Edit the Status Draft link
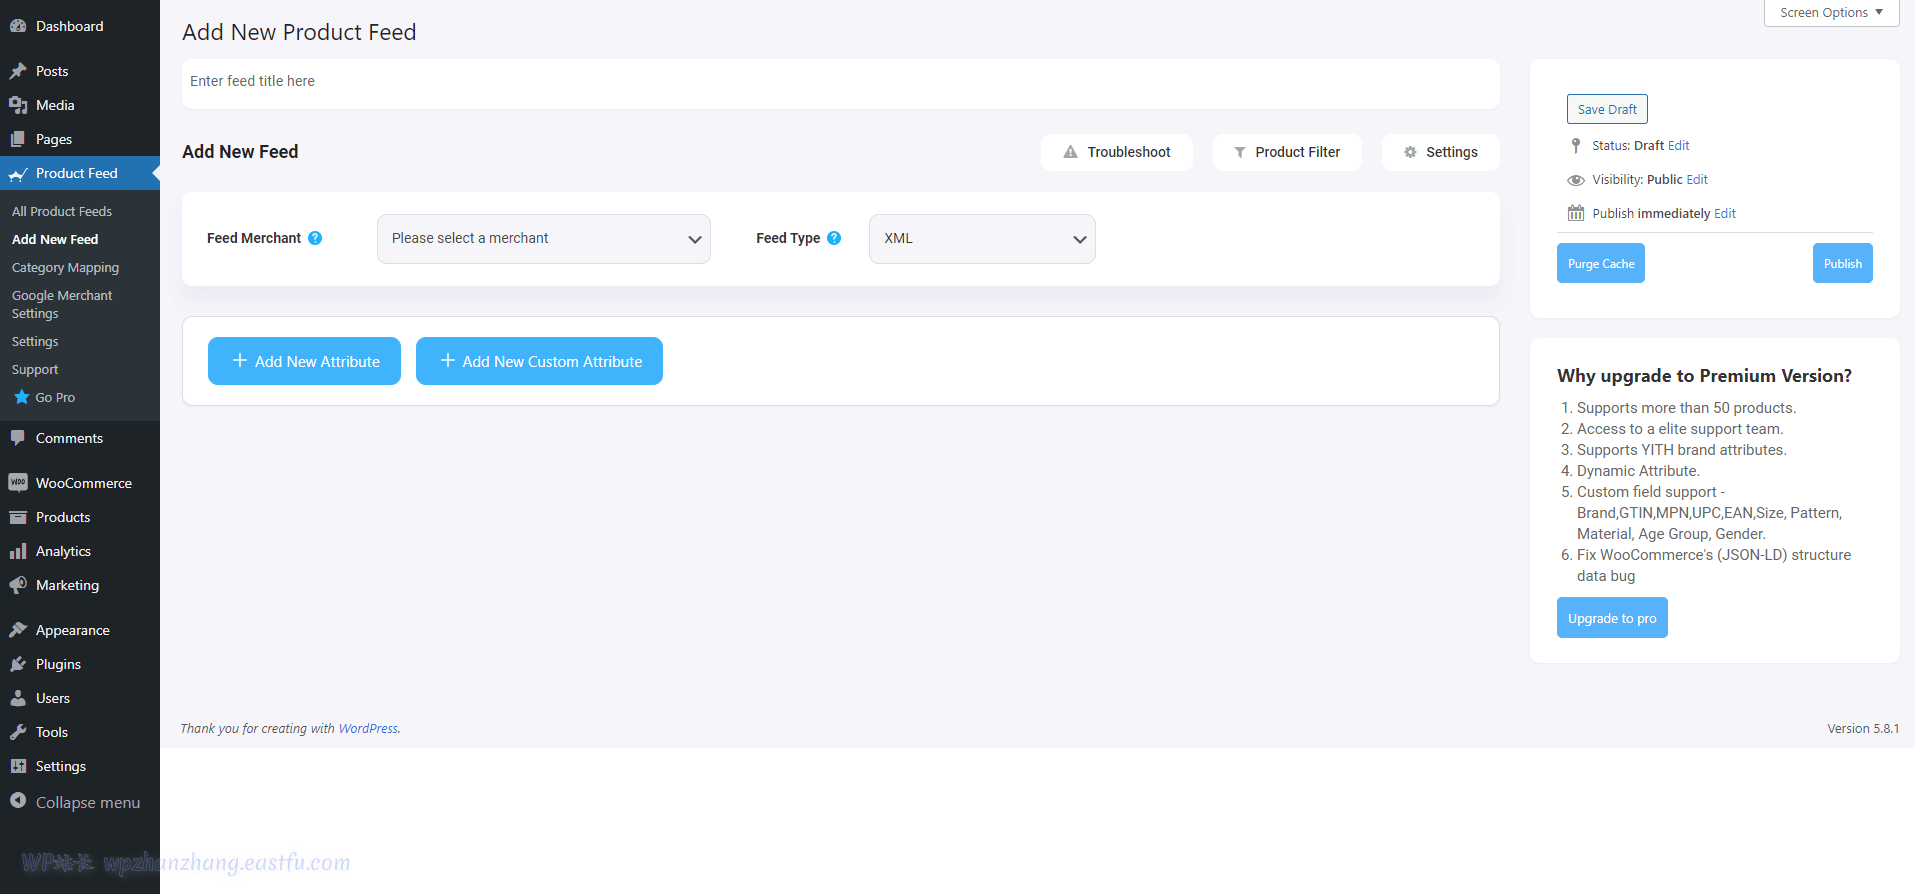 point(1679,146)
